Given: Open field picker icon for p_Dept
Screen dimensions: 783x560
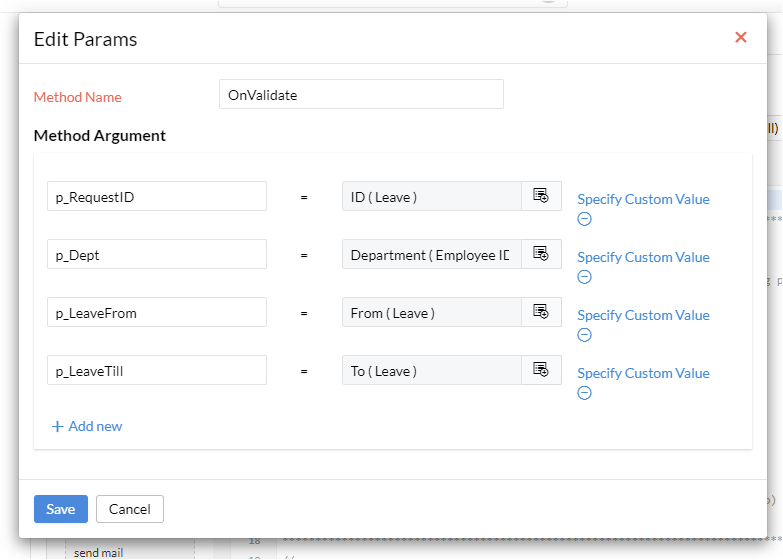Looking at the screenshot, I should (541, 254).
